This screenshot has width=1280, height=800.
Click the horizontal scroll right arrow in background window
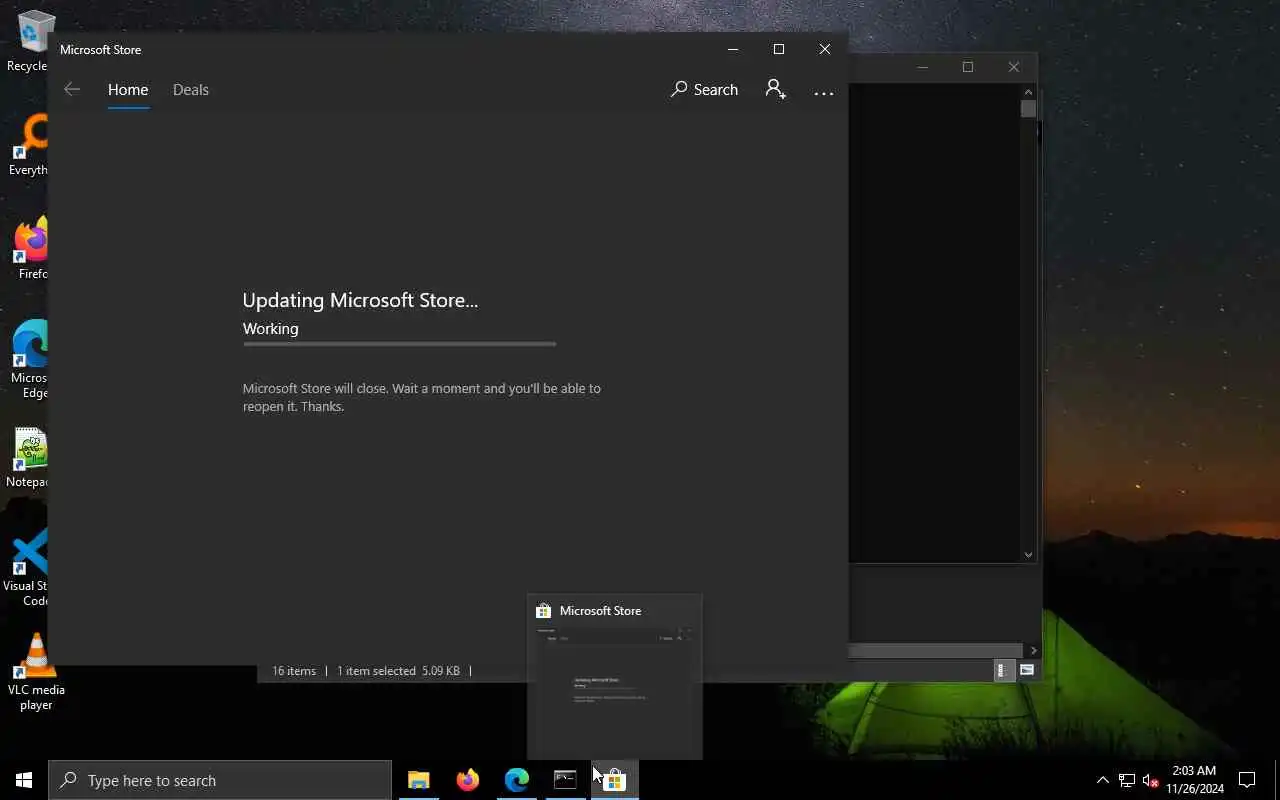[1033, 650]
